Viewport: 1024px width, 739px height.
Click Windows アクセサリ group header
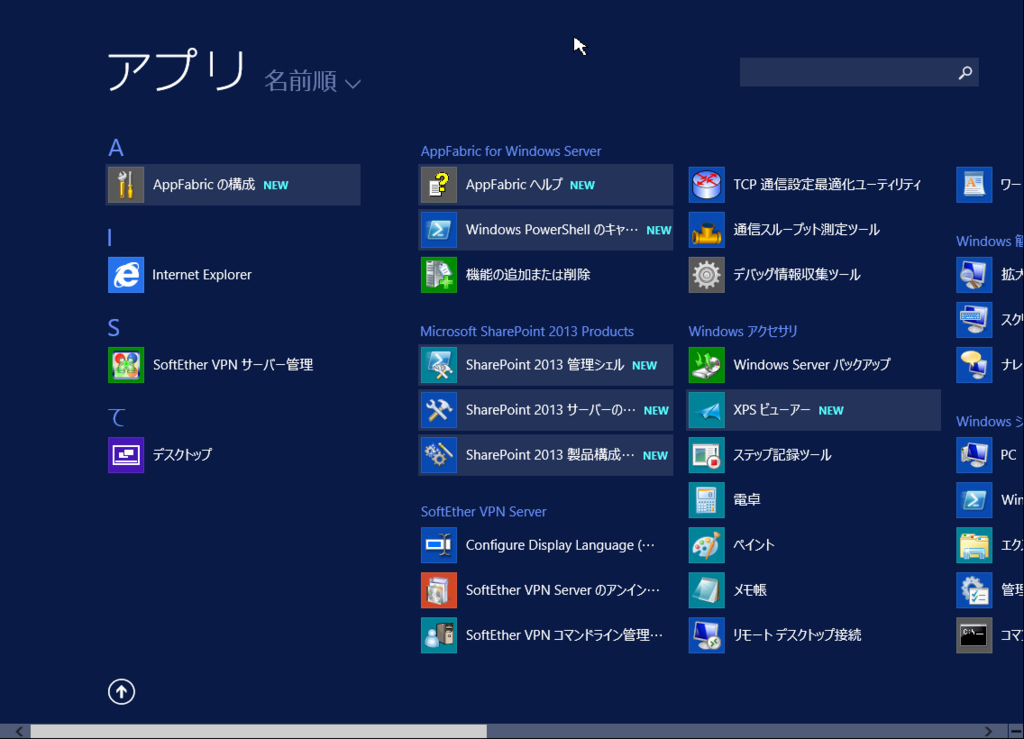743,332
